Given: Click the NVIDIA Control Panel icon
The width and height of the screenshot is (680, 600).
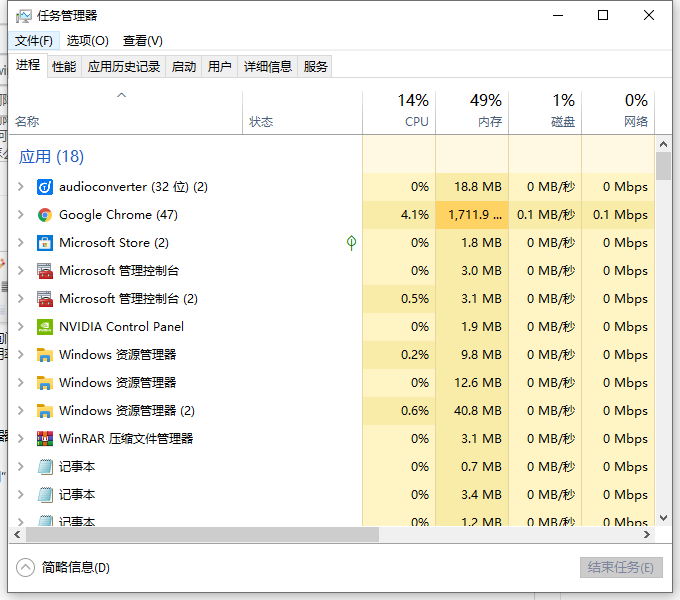Looking at the screenshot, I should point(44,327).
